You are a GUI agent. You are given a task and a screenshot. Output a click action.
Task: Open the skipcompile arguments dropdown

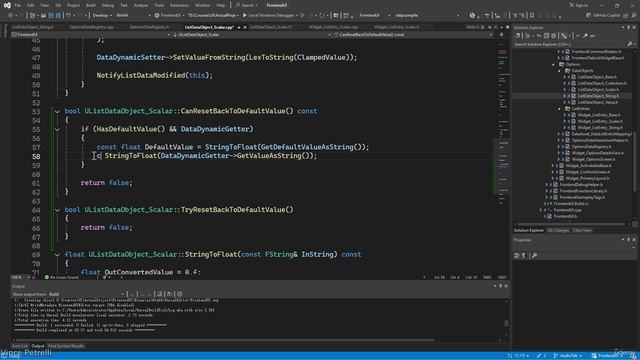427,15
